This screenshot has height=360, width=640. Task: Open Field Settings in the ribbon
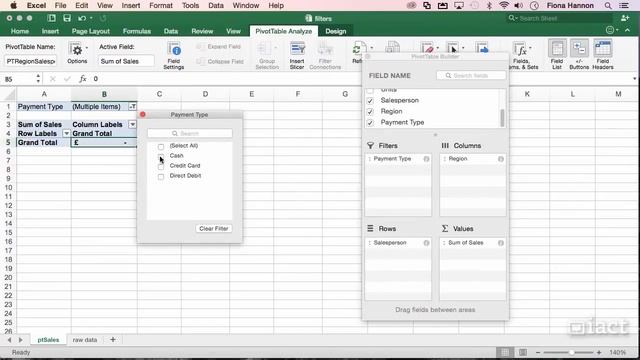[174, 55]
